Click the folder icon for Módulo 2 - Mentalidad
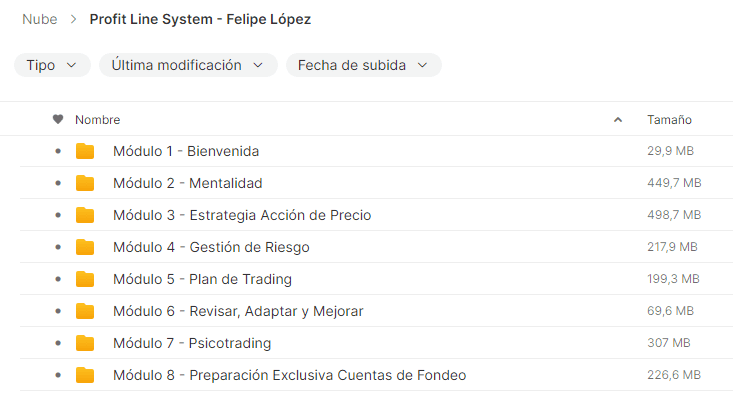The image size is (733, 411). coord(85,183)
